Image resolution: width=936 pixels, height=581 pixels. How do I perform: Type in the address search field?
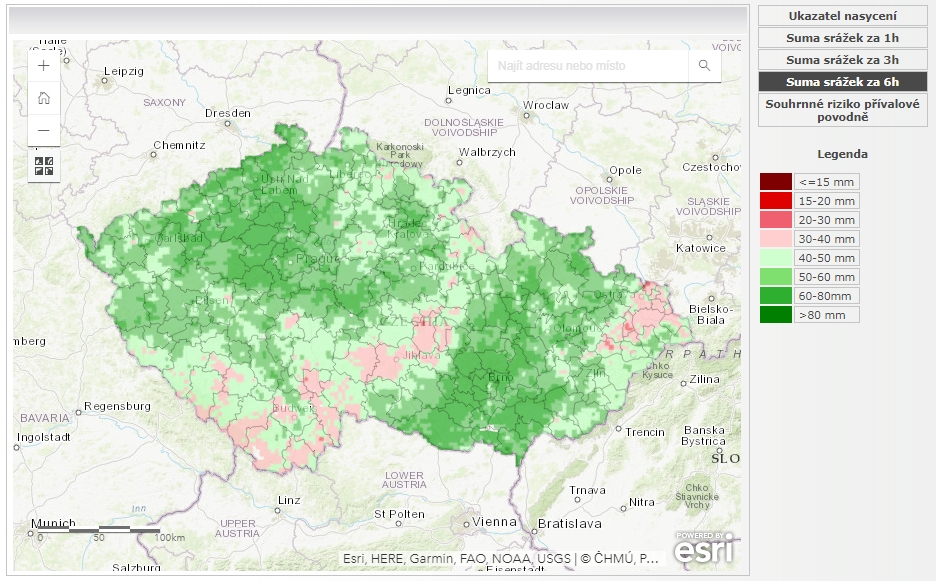[588, 65]
